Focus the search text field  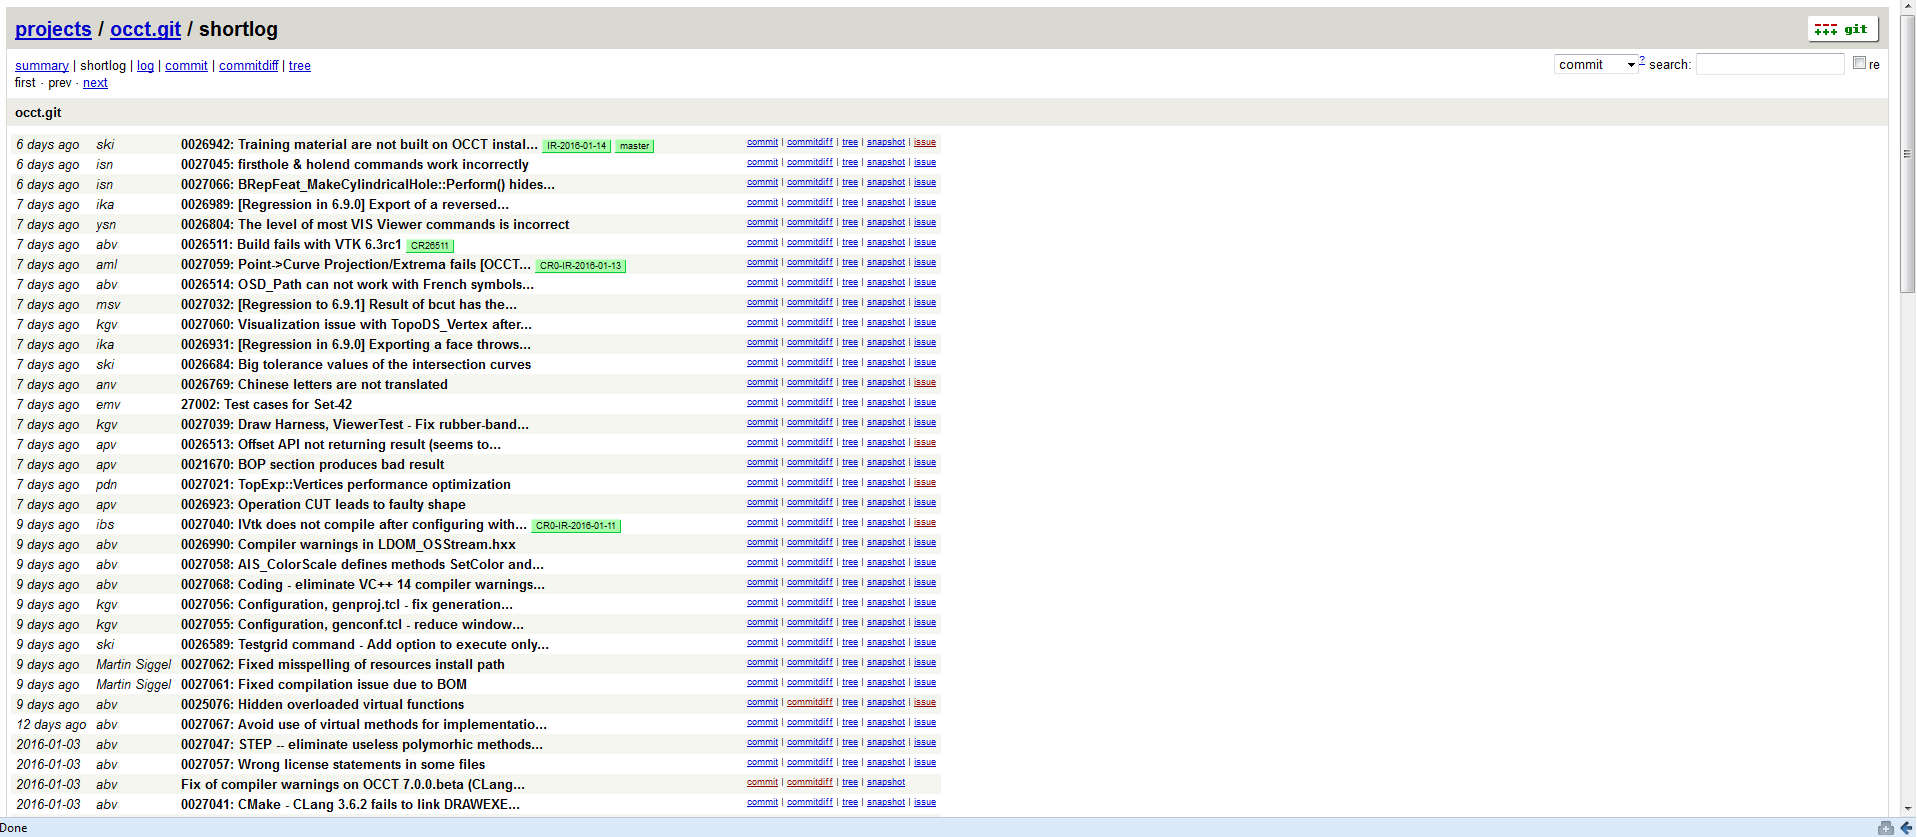coord(1769,65)
